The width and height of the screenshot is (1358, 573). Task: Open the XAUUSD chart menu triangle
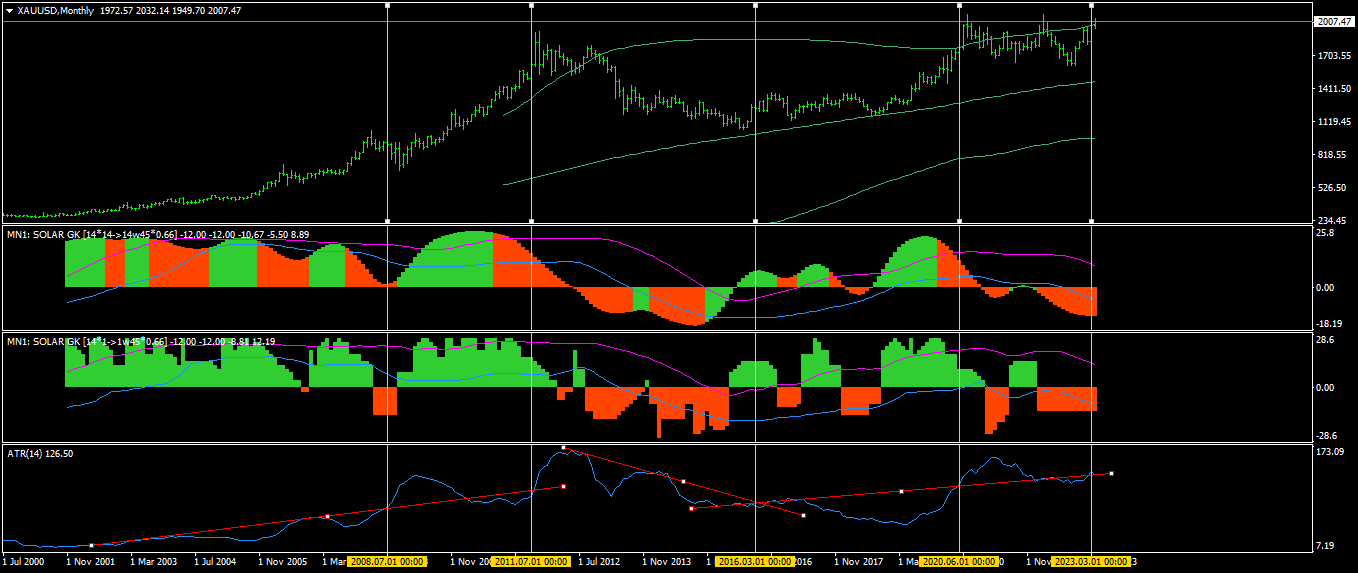pos(9,10)
